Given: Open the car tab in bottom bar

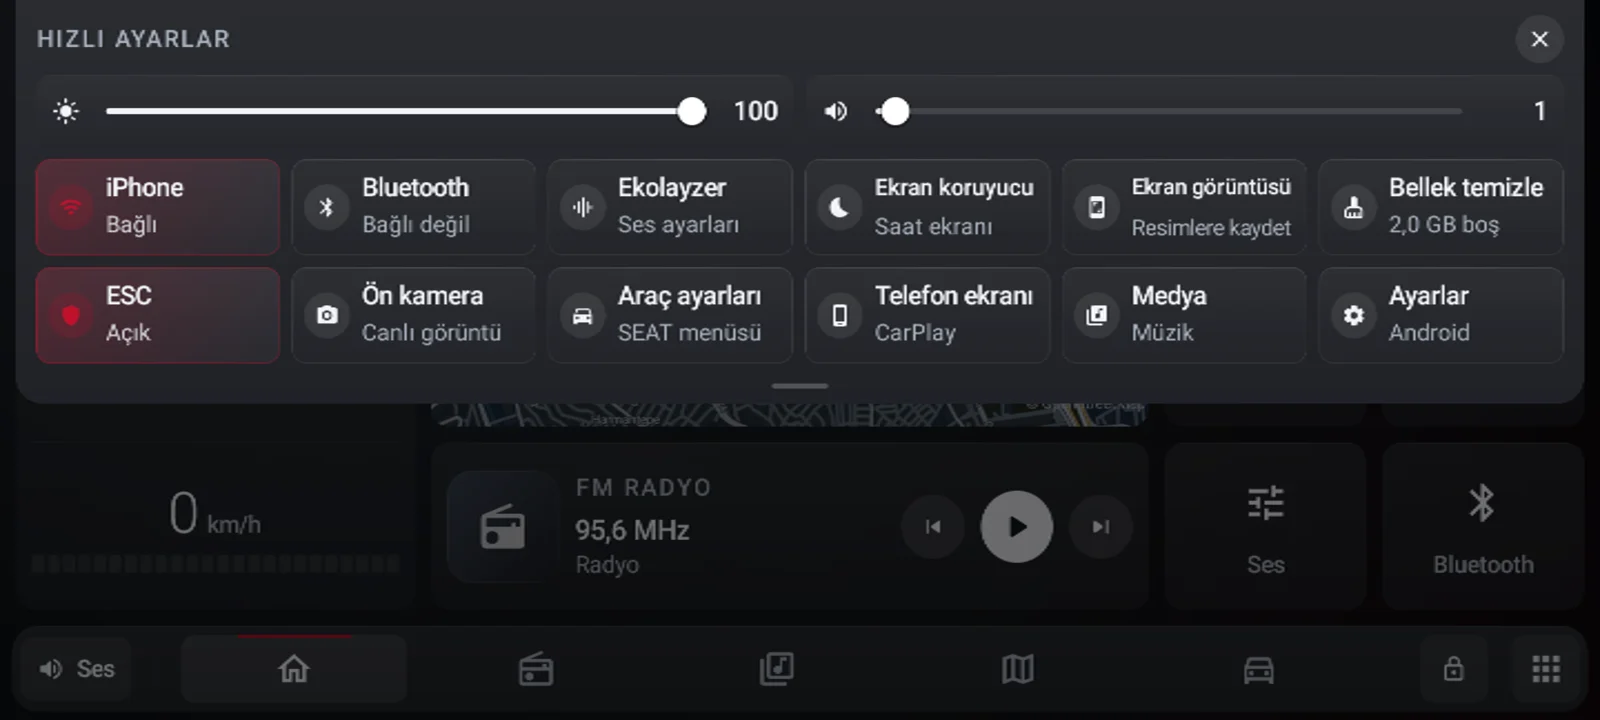Looking at the screenshot, I should point(1259,669).
